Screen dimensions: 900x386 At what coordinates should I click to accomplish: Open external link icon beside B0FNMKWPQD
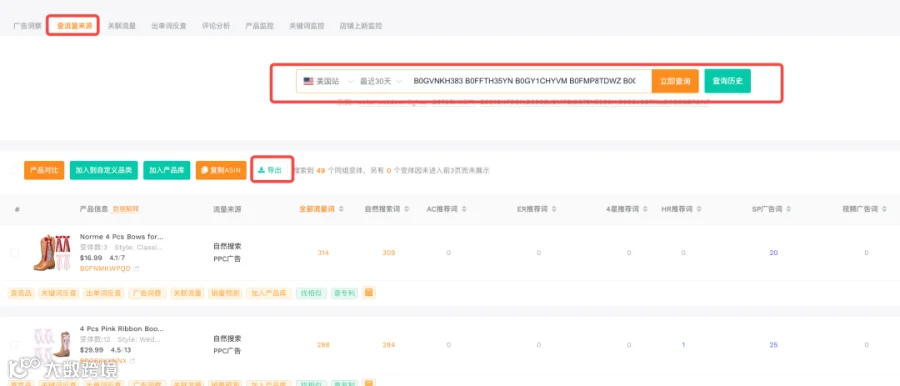pos(136,268)
